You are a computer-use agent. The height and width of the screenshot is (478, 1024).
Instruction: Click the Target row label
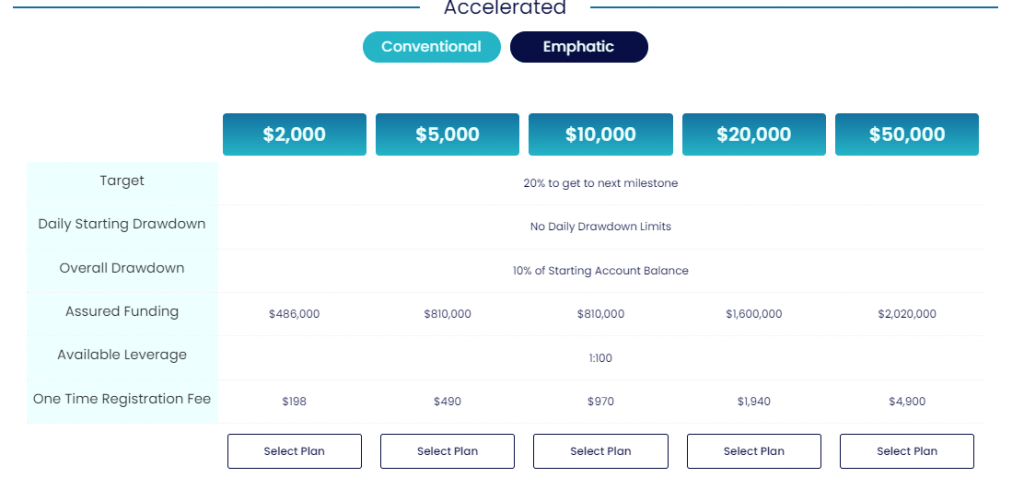(122, 181)
